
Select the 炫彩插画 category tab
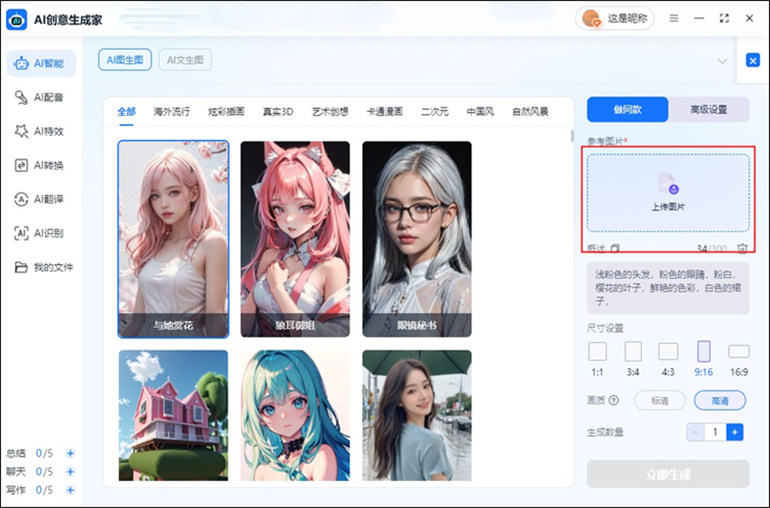coord(226,112)
